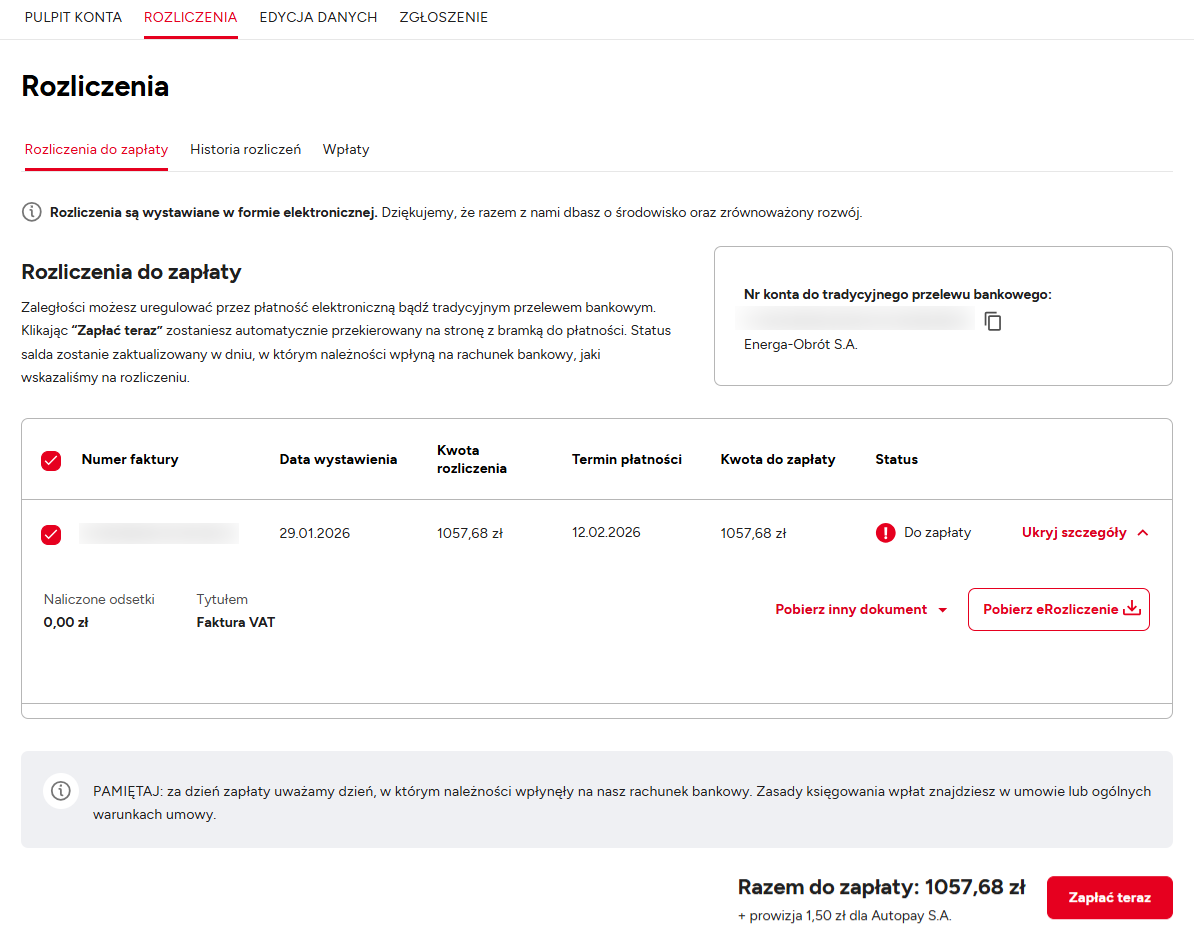This screenshot has height=940, width=1194.
Task: Toggle the select-all checkbox beside Numer faktury
Action: (51, 460)
